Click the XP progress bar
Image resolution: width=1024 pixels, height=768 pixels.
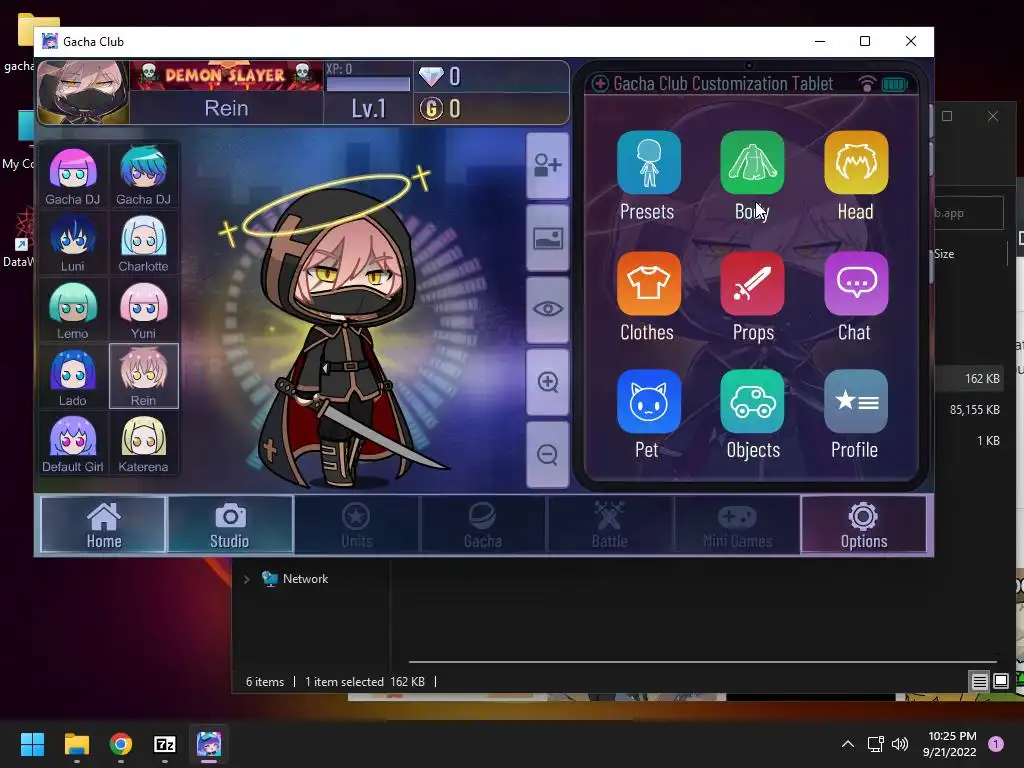(368, 84)
